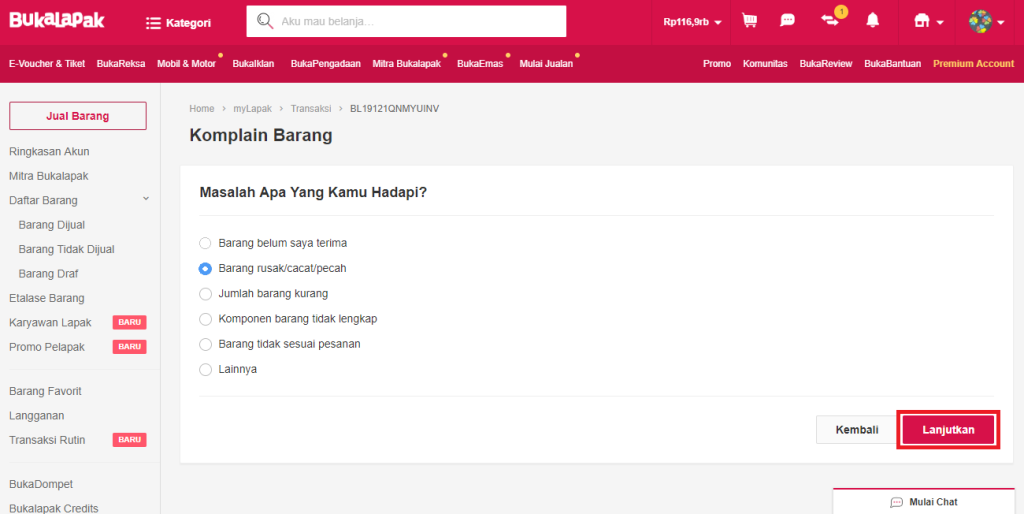Open the BukaReksa menu item

coord(121,63)
